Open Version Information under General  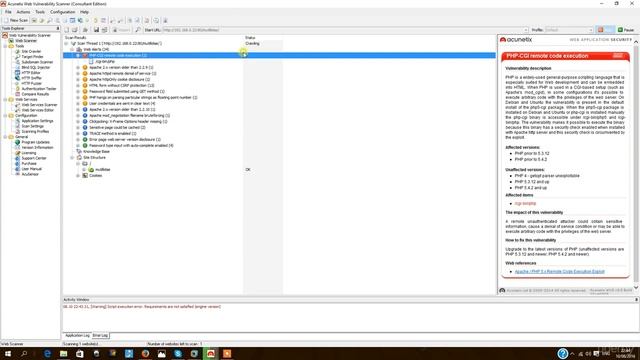[37, 147]
